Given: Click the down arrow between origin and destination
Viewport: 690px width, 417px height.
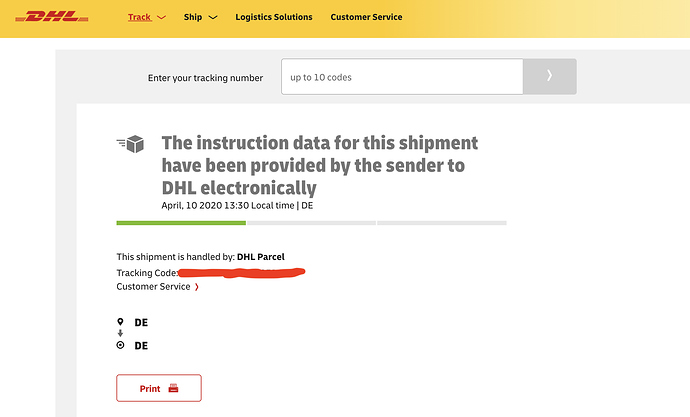Looking at the screenshot, I should 121,334.
